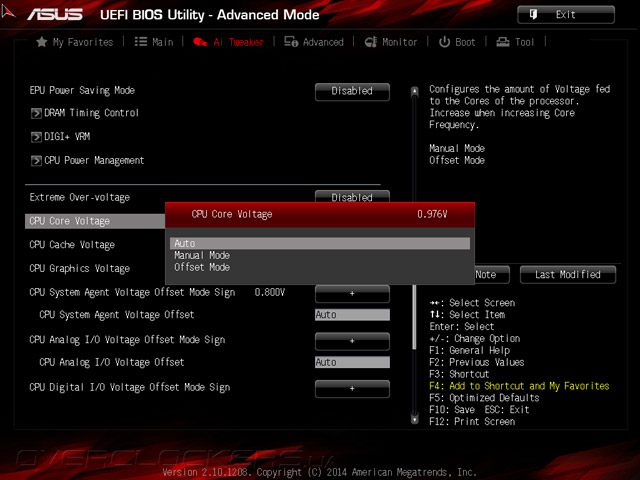
Task: Click the DRAM Timing Control arrow icon
Action: coord(36,113)
